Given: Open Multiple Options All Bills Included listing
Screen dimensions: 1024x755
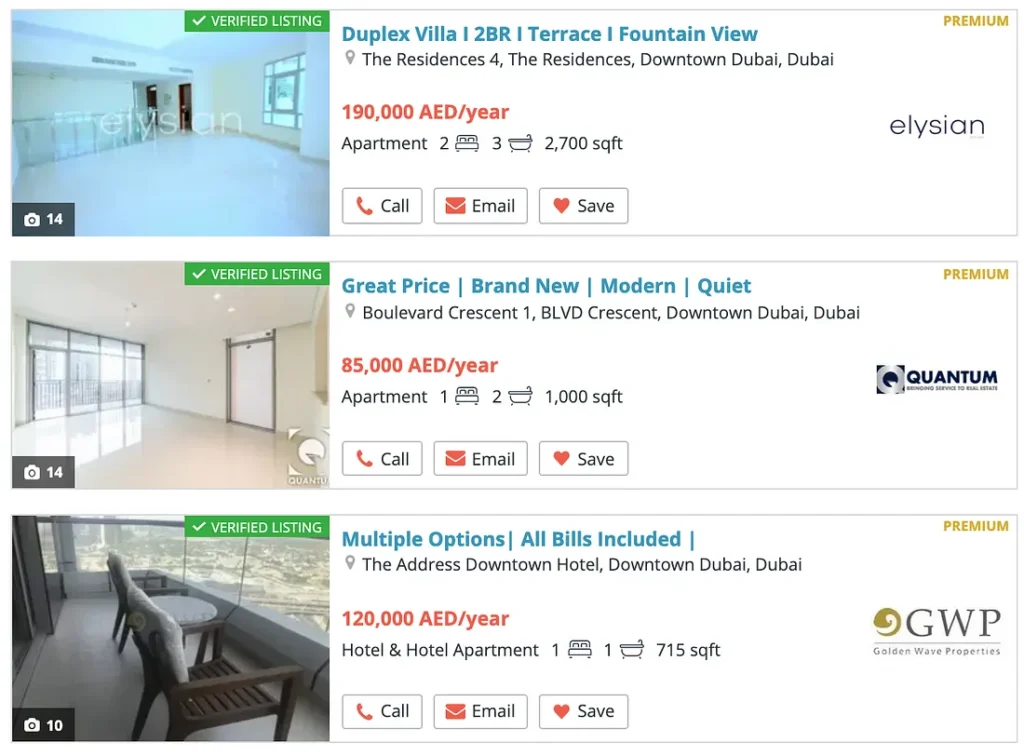Looking at the screenshot, I should tap(519, 539).
